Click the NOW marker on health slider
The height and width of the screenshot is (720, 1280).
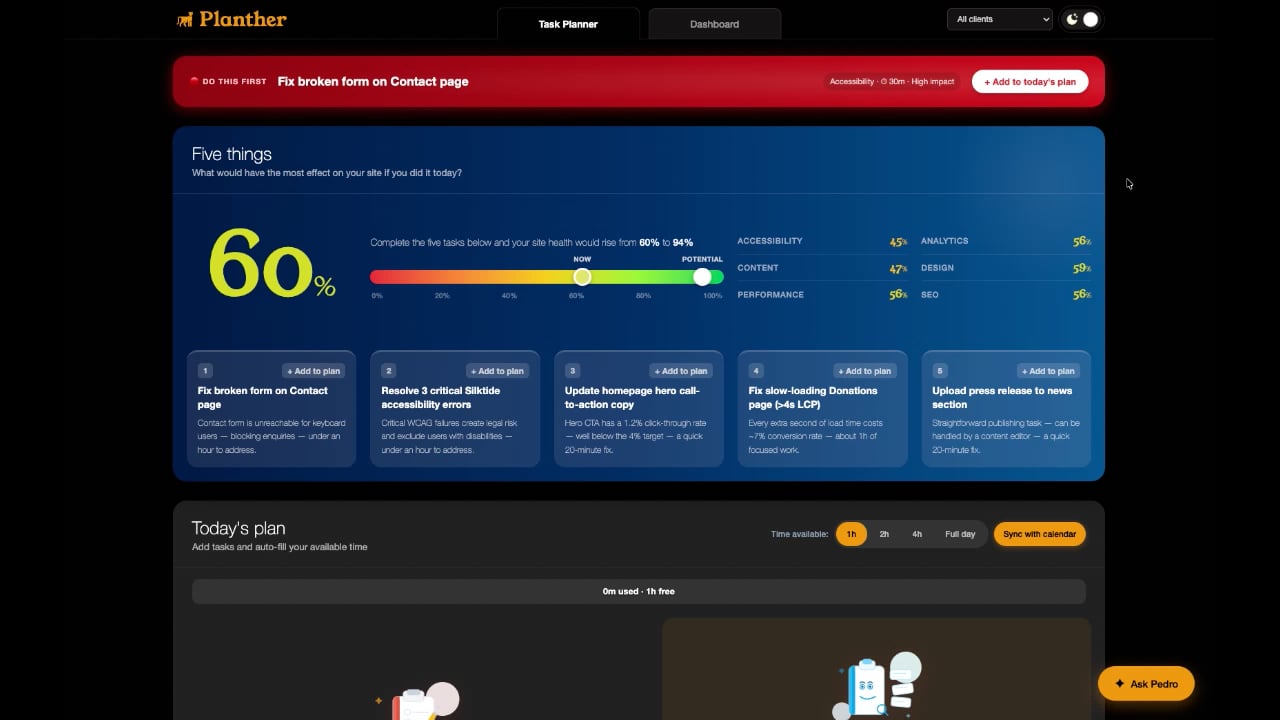[582, 277]
